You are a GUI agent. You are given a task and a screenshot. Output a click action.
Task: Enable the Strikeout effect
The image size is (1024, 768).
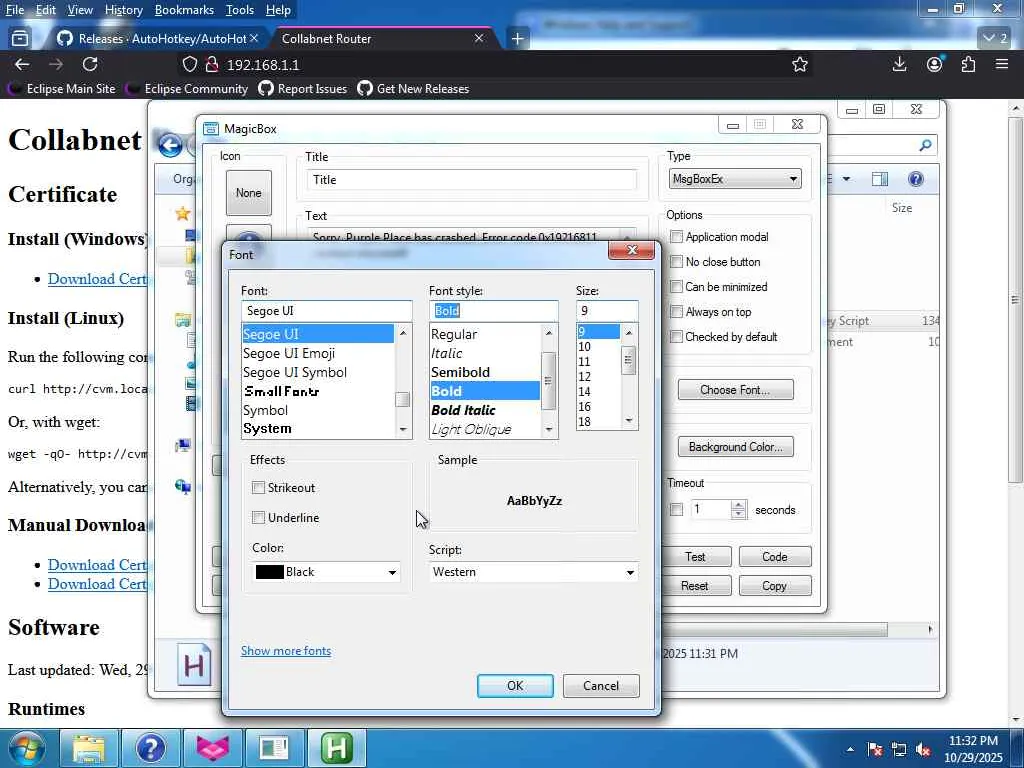click(x=258, y=487)
